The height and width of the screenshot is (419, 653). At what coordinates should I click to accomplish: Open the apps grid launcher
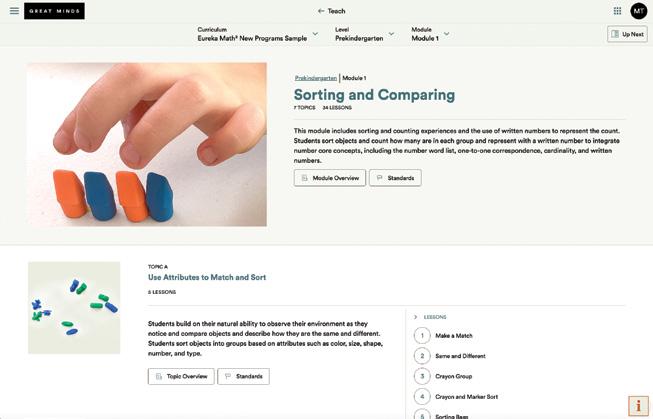(x=617, y=11)
